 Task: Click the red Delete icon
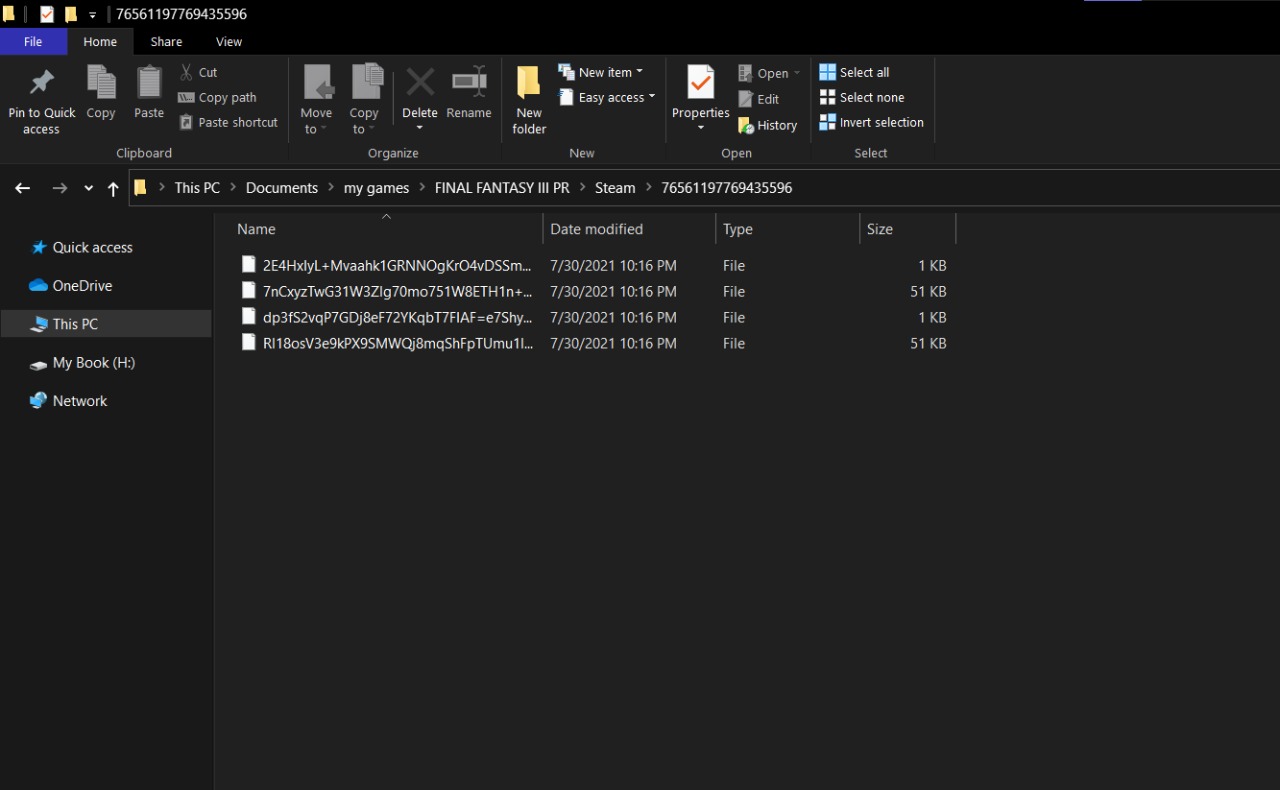coord(420,83)
